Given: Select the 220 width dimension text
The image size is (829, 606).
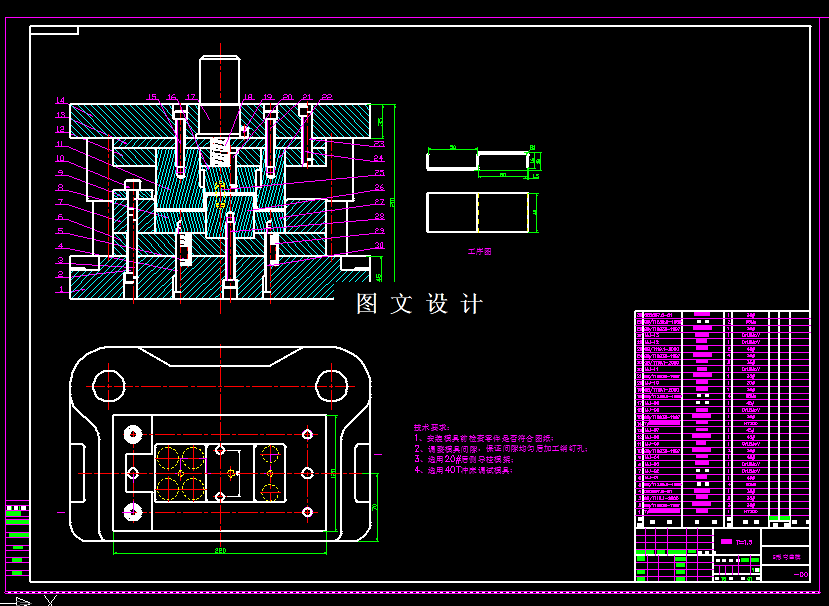Looking at the screenshot, I should click(x=220, y=550).
